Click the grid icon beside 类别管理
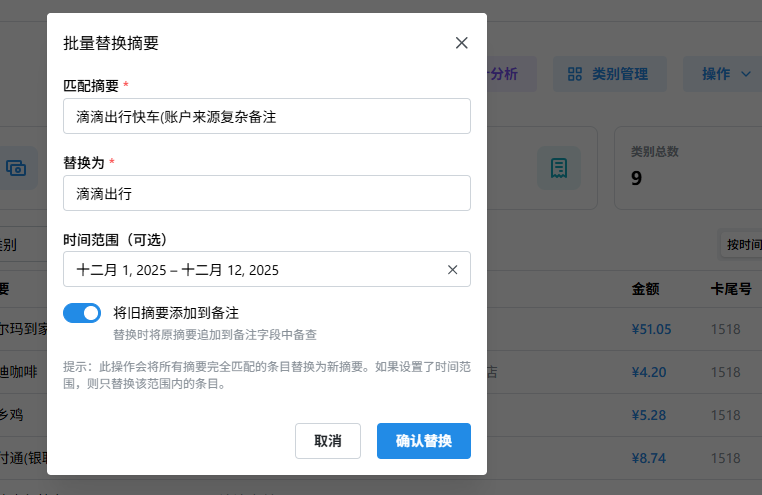This screenshot has height=495, width=762. click(574, 74)
